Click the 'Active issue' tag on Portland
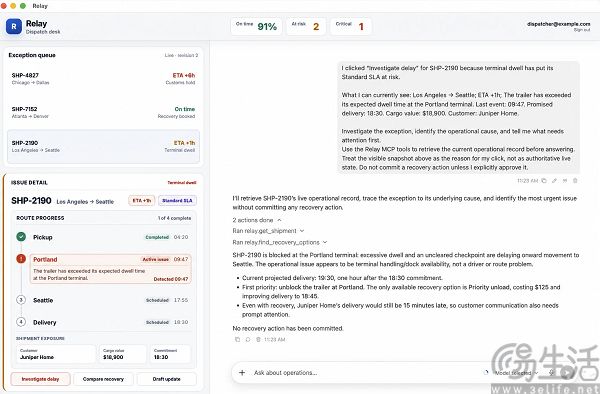 pyautogui.click(x=156, y=259)
